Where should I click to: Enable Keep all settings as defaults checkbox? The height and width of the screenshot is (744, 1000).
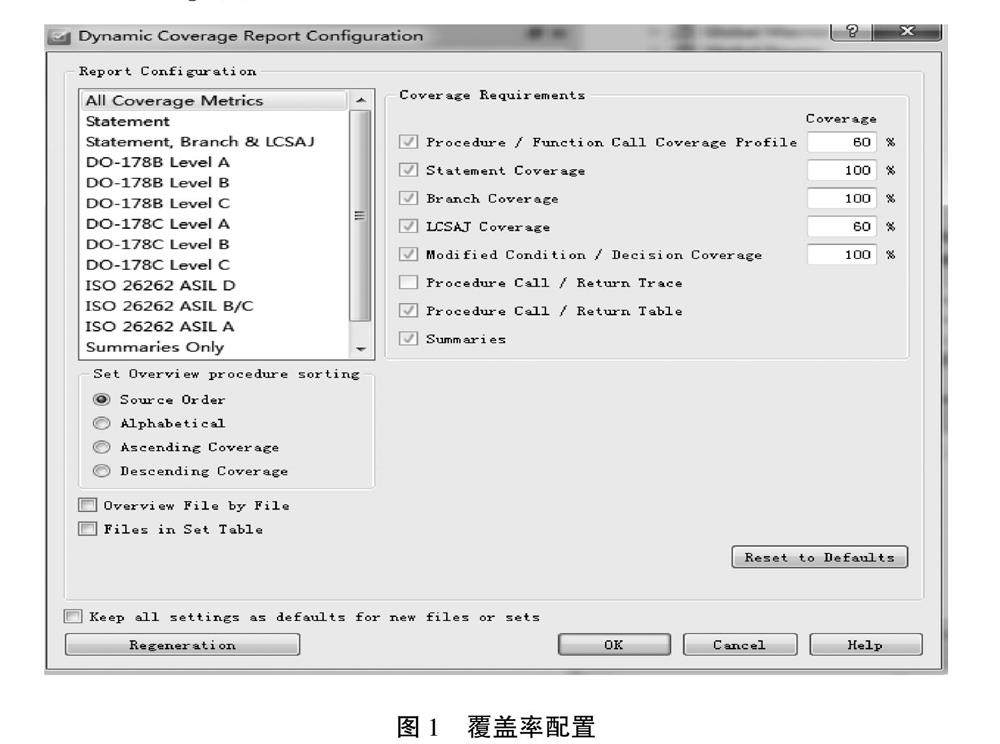pyautogui.click(x=72, y=617)
